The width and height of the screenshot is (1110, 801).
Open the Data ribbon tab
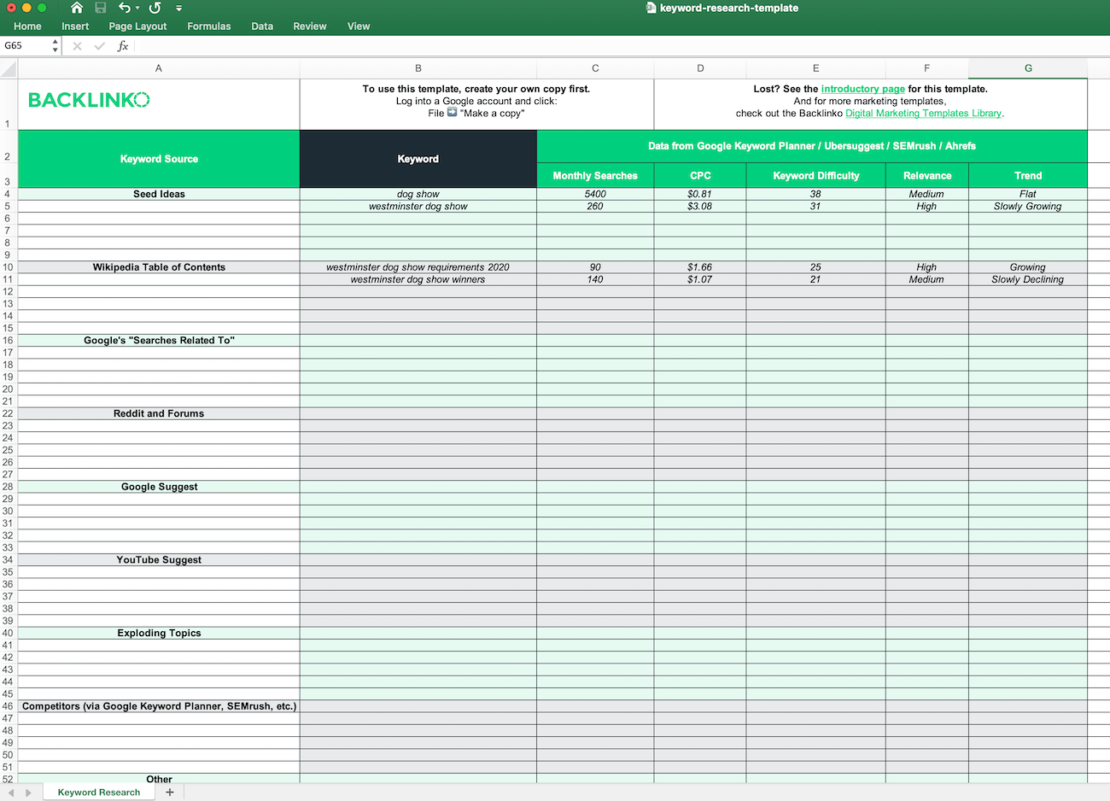pyautogui.click(x=262, y=26)
